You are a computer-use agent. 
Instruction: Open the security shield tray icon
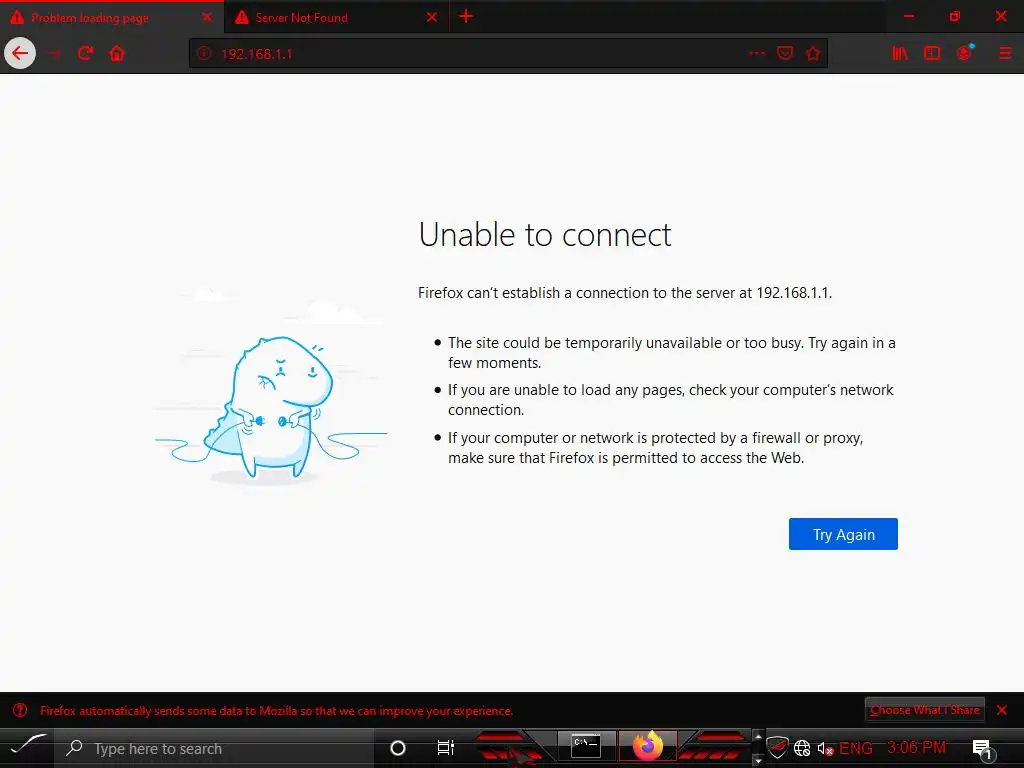(x=776, y=748)
